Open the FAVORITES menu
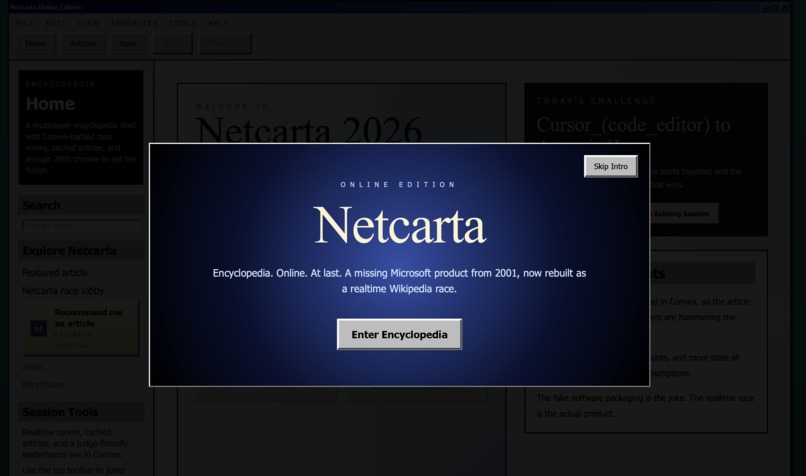Screen dimensions: 806x476 point(134,23)
